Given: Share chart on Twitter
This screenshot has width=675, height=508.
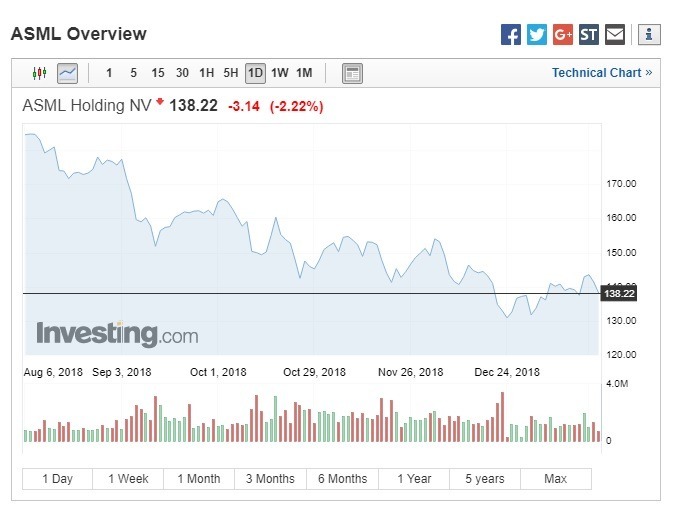Looking at the screenshot, I should (x=536, y=34).
